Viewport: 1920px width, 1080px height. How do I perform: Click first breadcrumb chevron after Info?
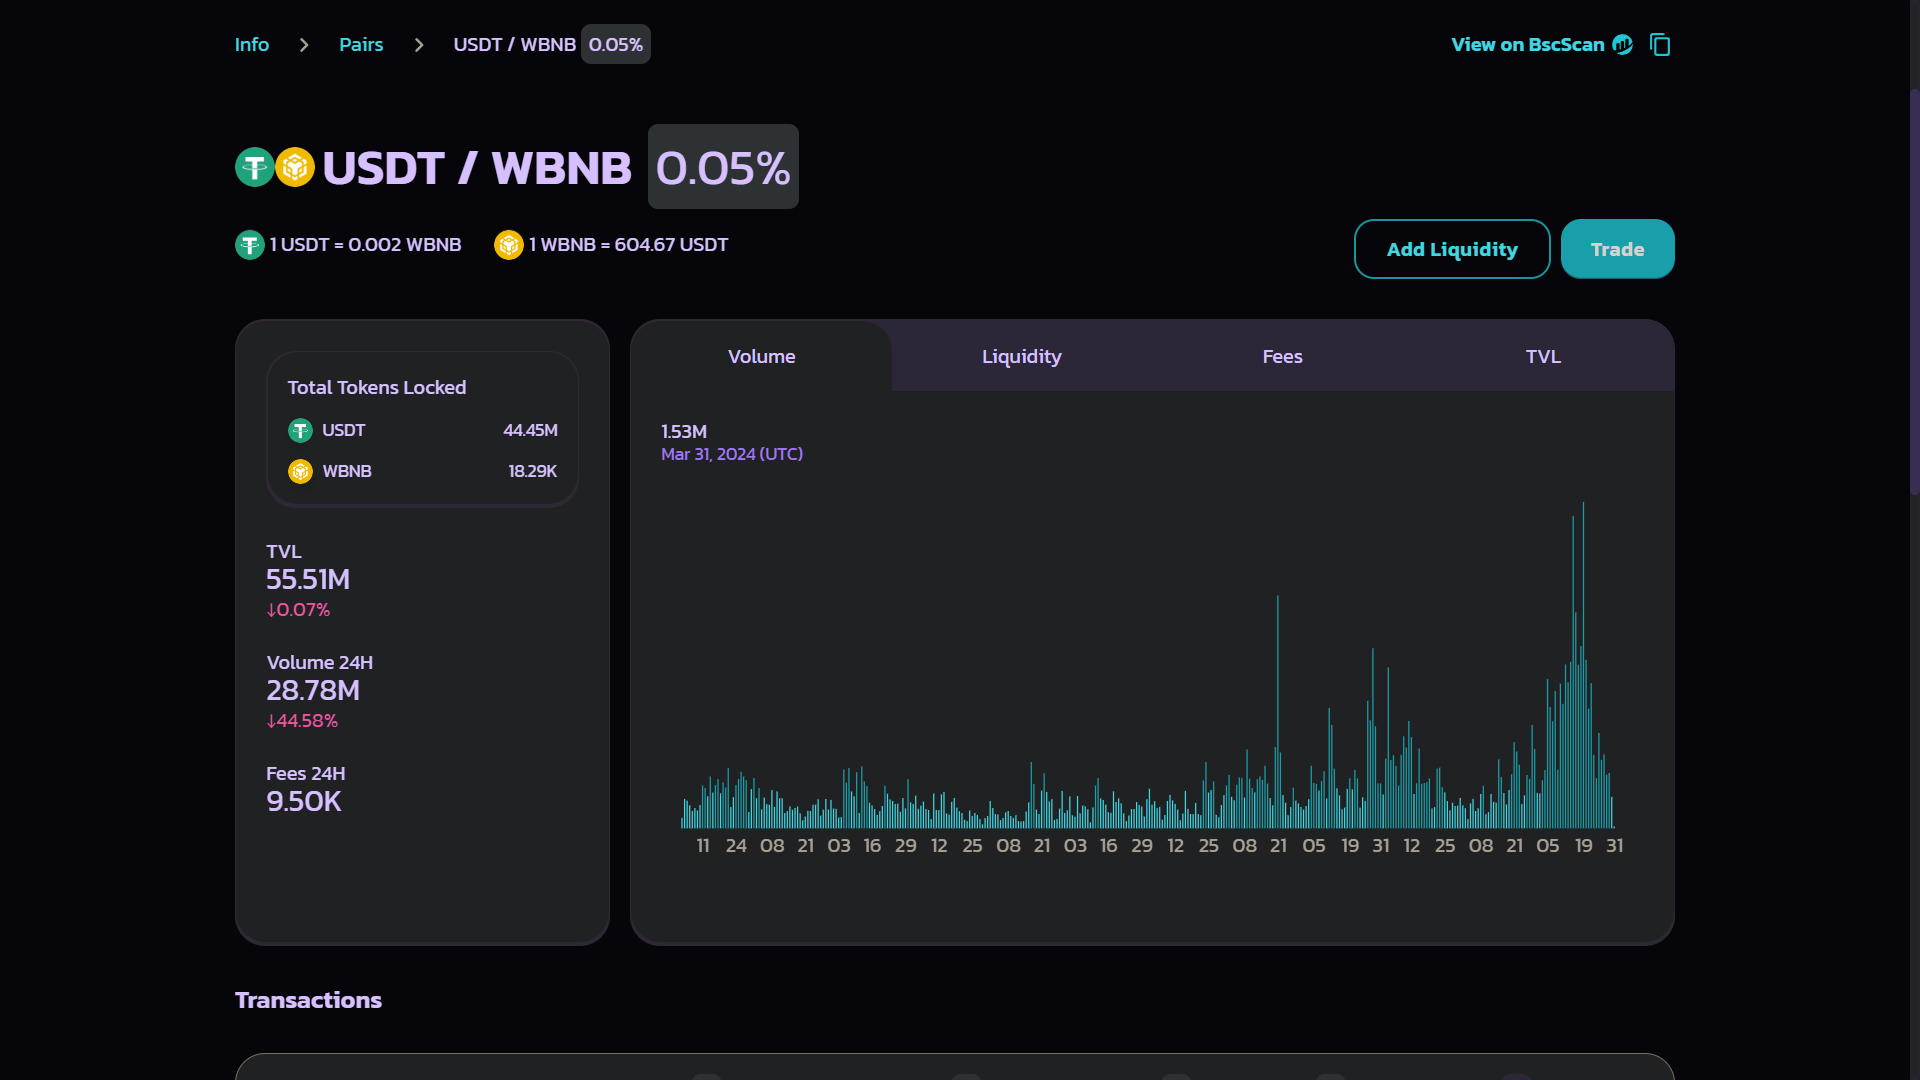(304, 45)
